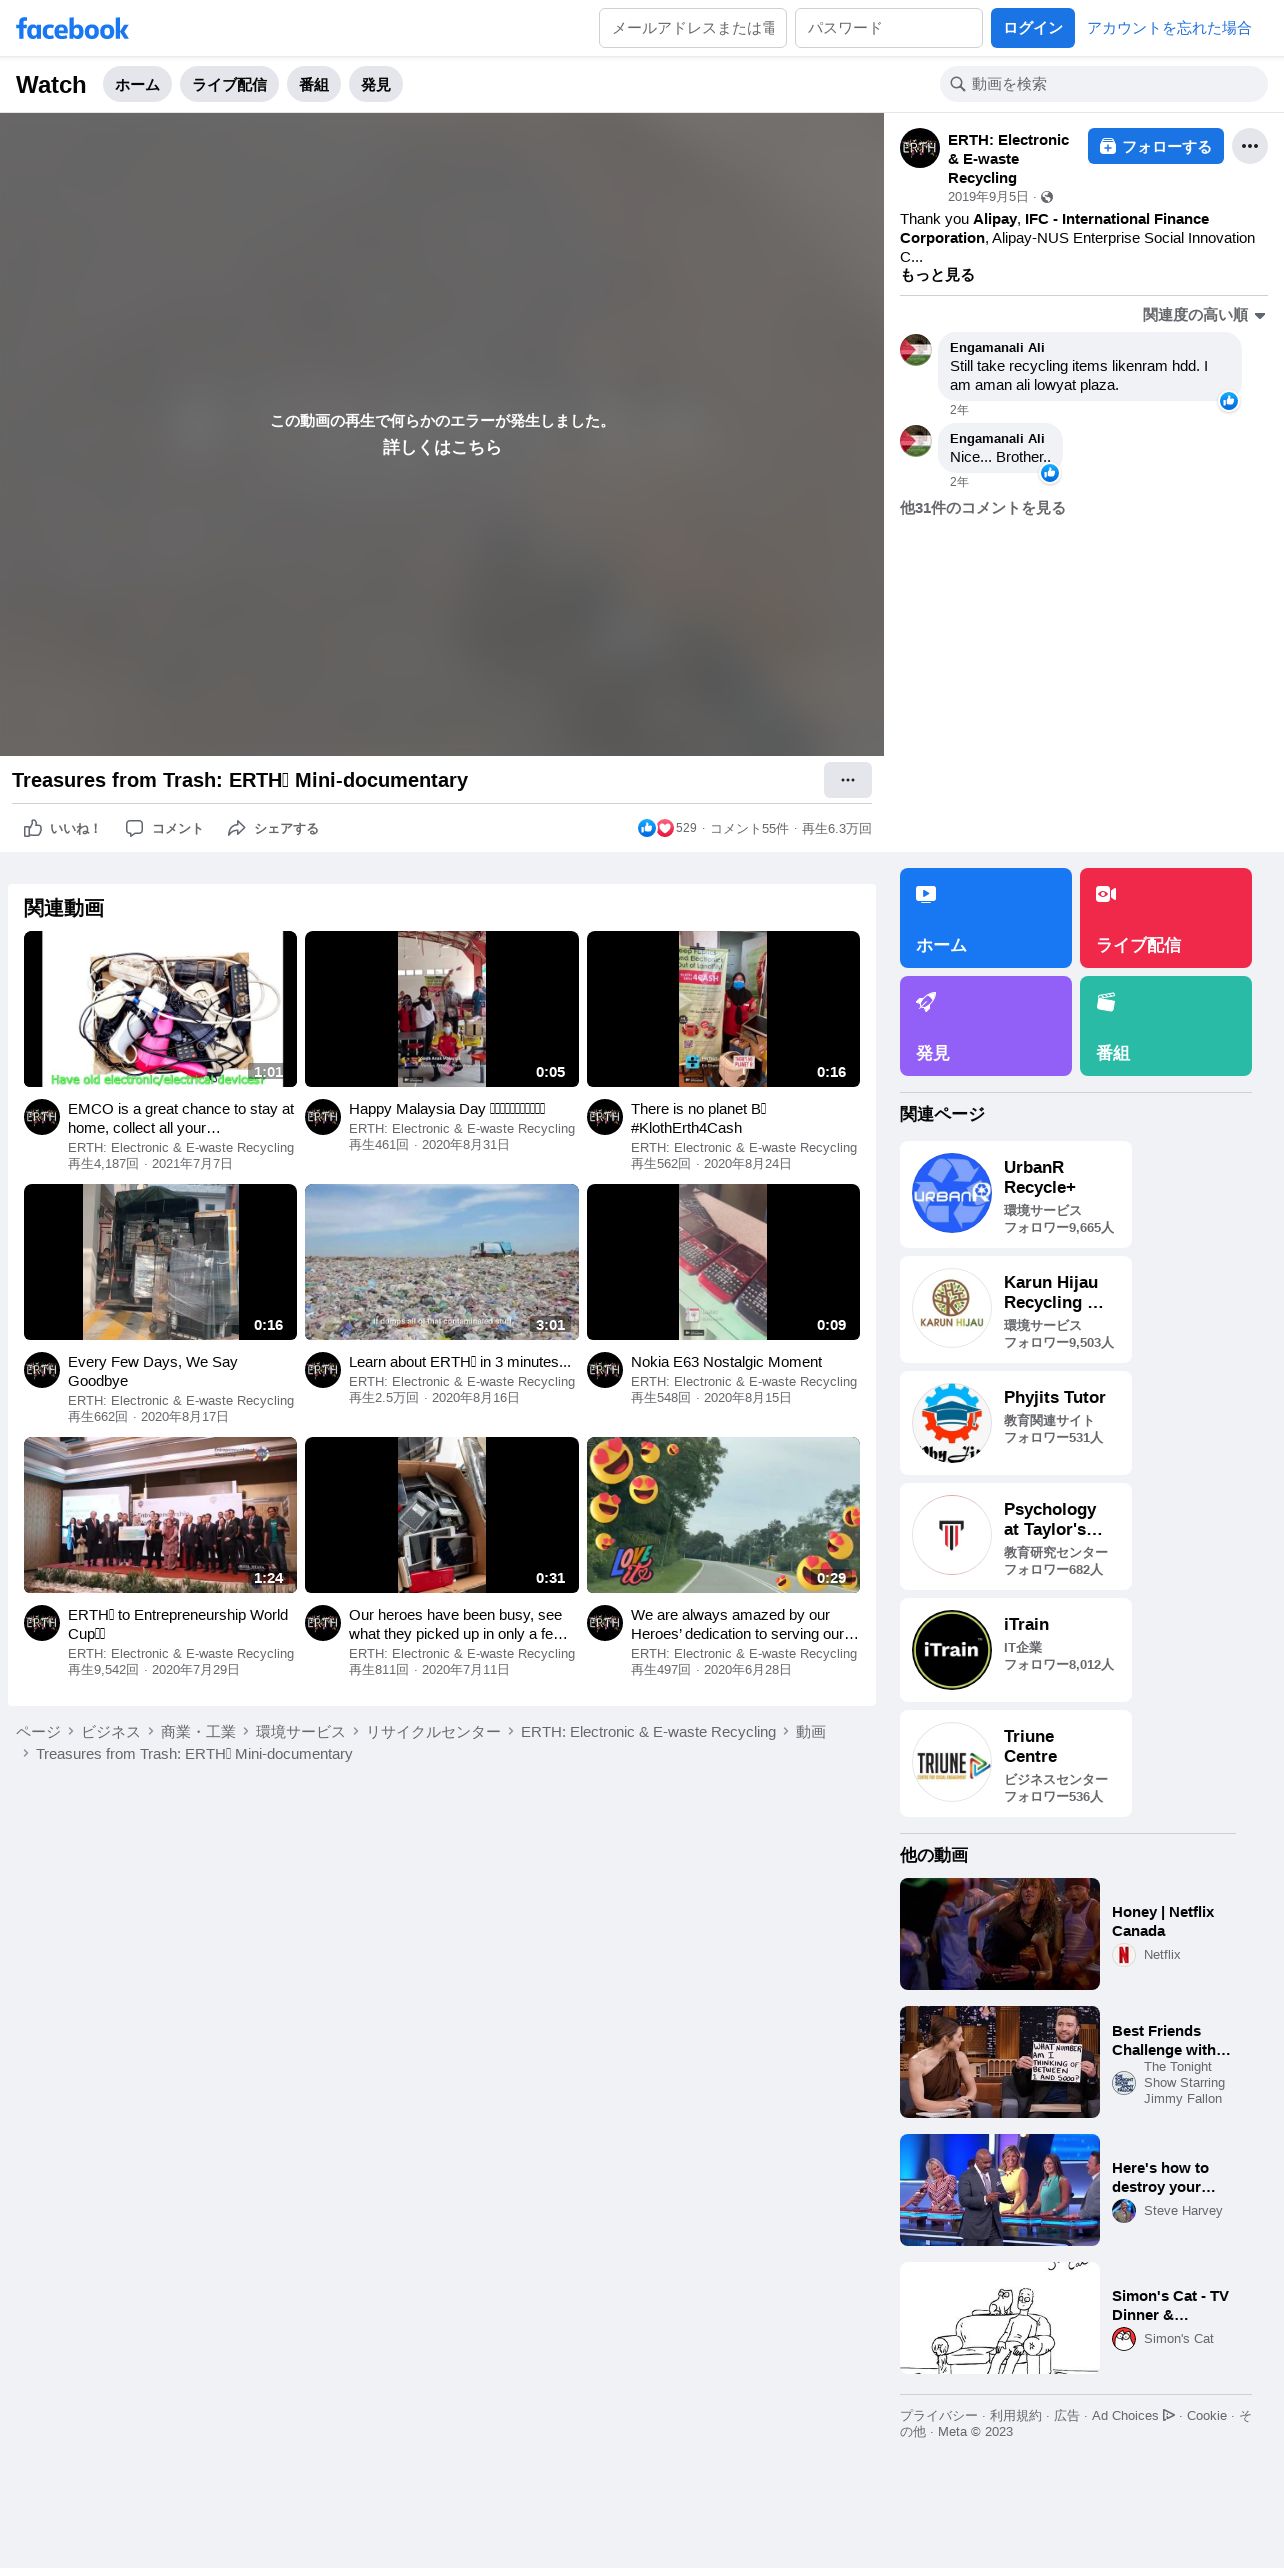
Task: Open the blue ホーム tile
Action: [x=985, y=918]
